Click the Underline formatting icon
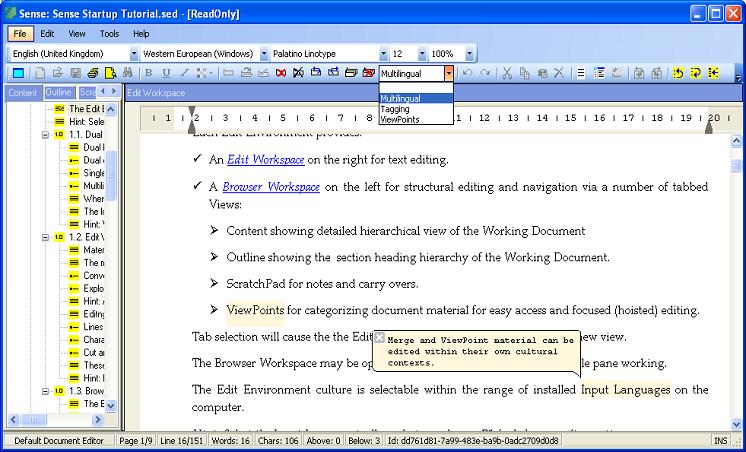The width and height of the screenshot is (746, 452). (x=166, y=73)
